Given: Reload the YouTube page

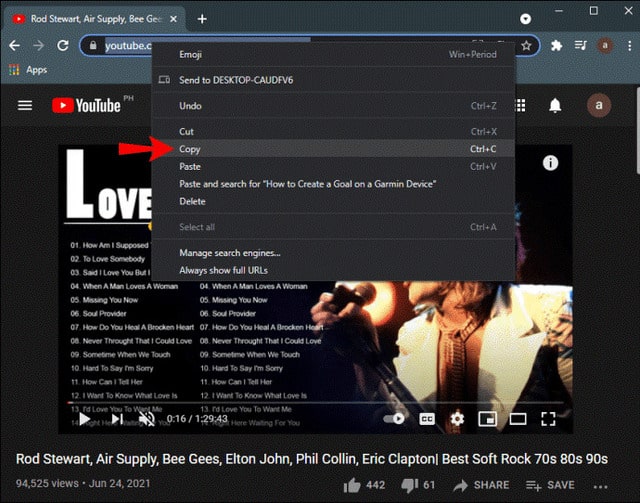Looking at the screenshot, I should tap(62, 46).
